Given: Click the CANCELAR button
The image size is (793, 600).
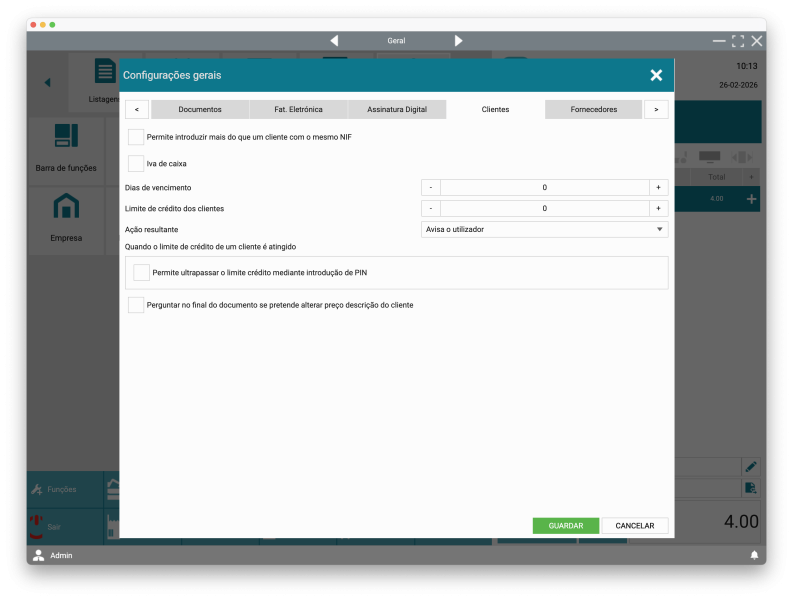Looking at the screenshot, I should (x=635, y=525).
